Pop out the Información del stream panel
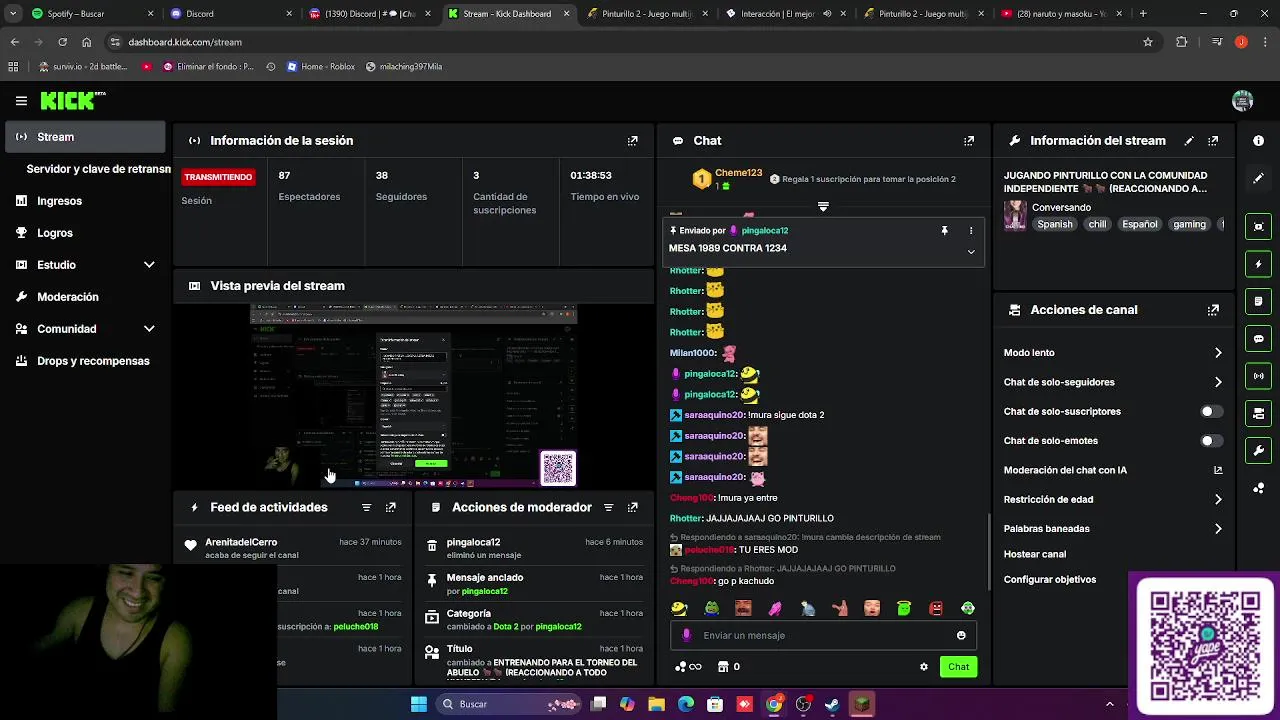Screen dimensions: 1280x720 pyautogui.click(x=1213, y=141)
